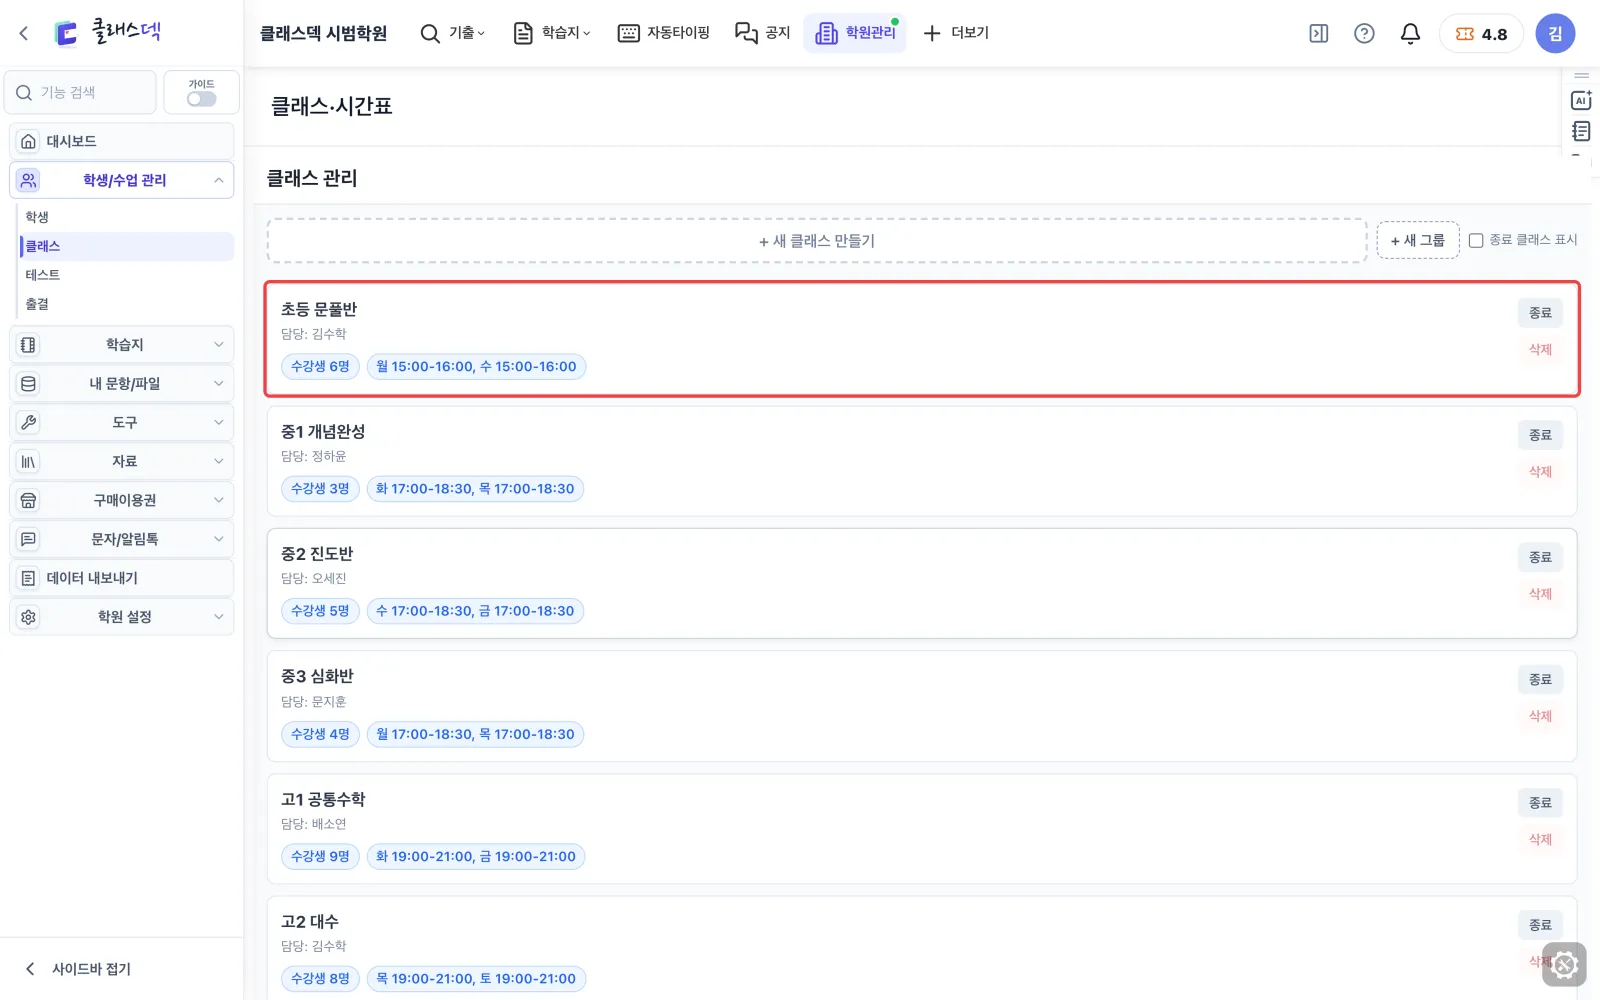Open the 더보기 plus menu

pyautogui.click(x=956, y=33)
